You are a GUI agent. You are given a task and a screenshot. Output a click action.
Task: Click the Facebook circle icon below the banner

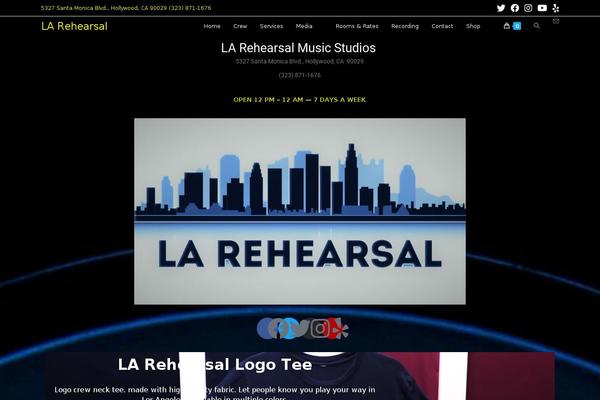[267, 328]
